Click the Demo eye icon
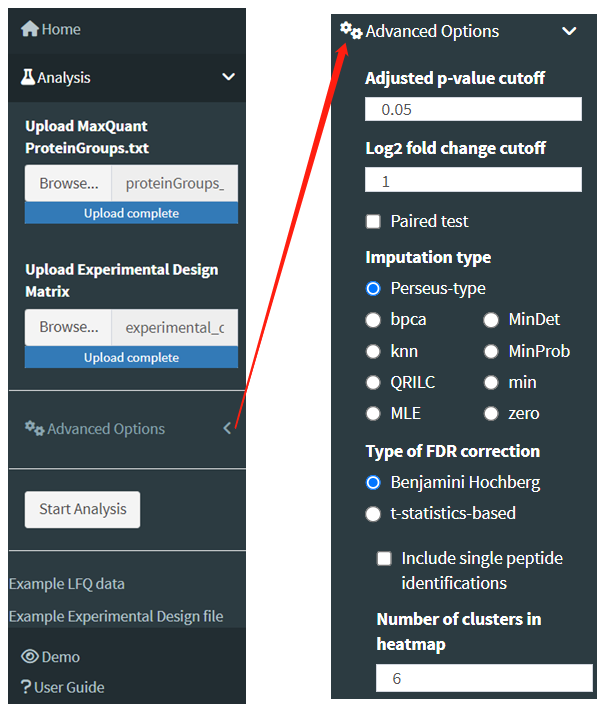This screenshot has width=607, height=714. click(x=30, y=657)
